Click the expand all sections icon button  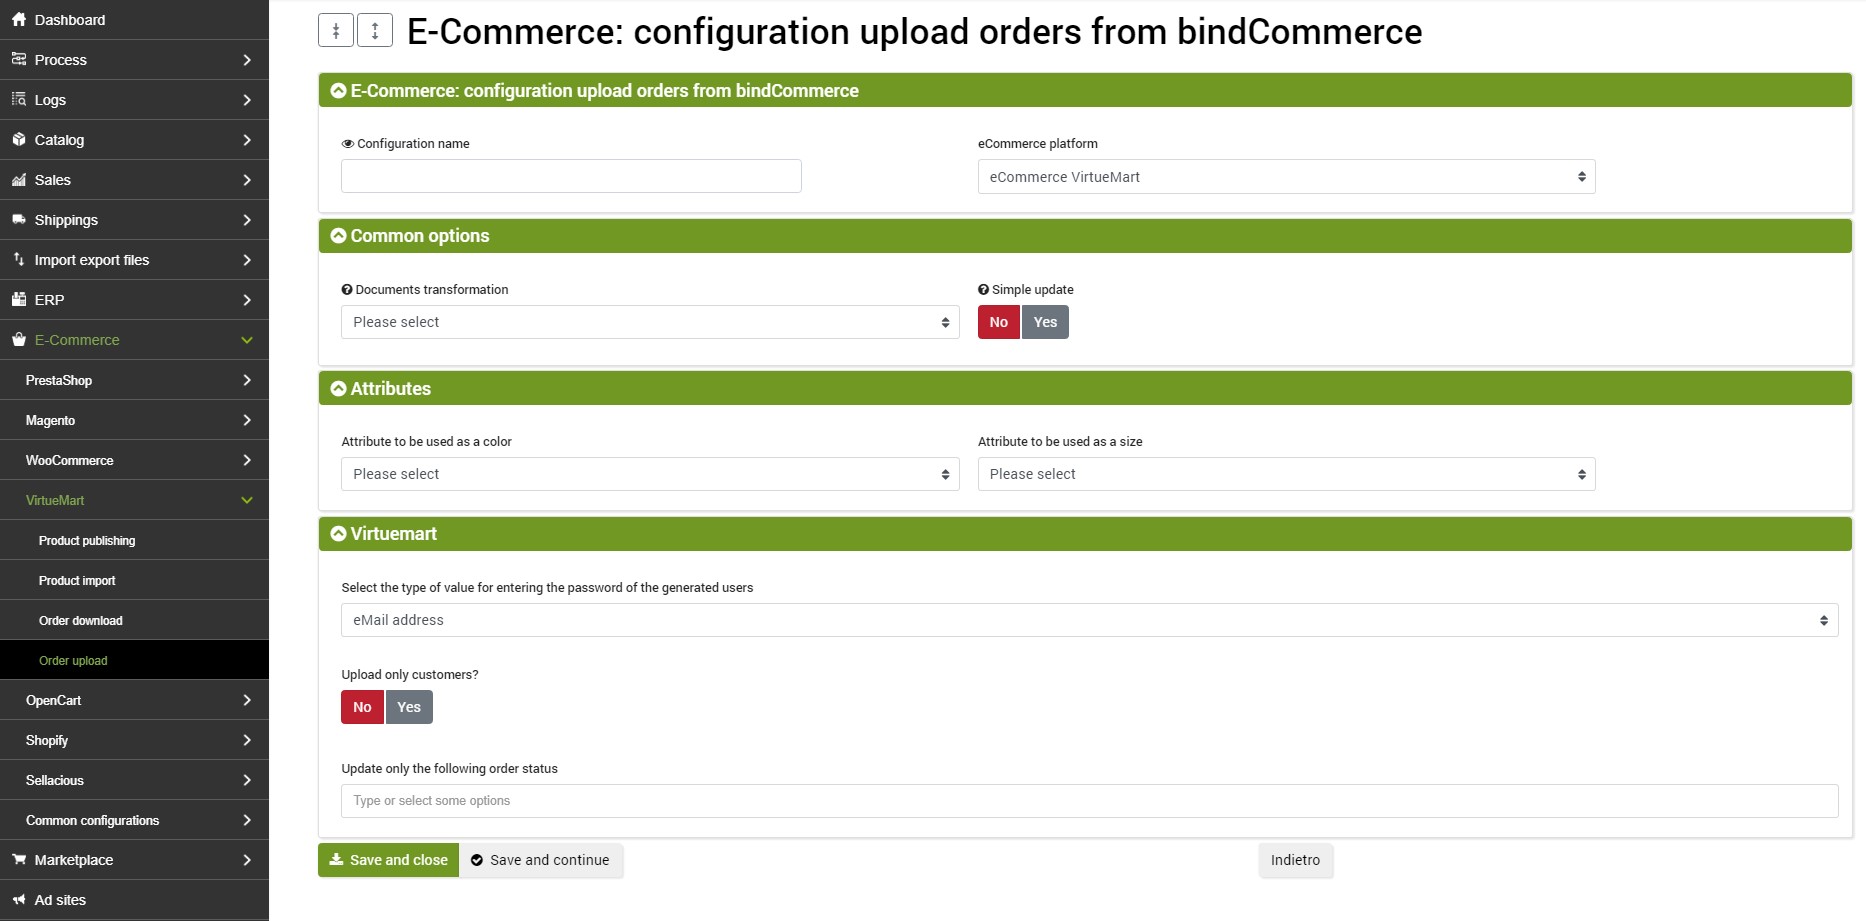click(375, 31)
